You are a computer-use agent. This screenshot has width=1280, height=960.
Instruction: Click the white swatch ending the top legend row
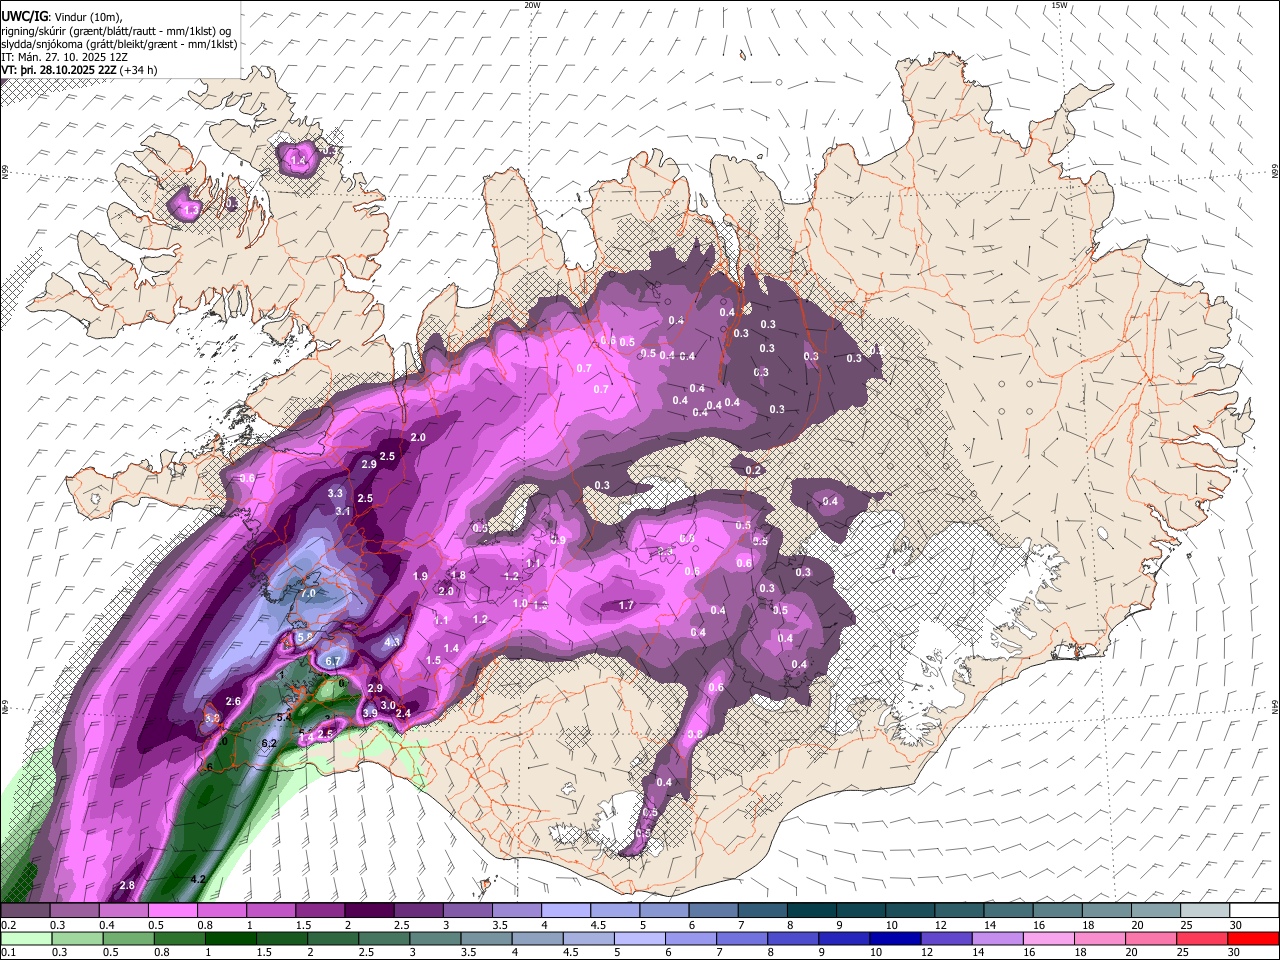click(x=1254, y=910)
